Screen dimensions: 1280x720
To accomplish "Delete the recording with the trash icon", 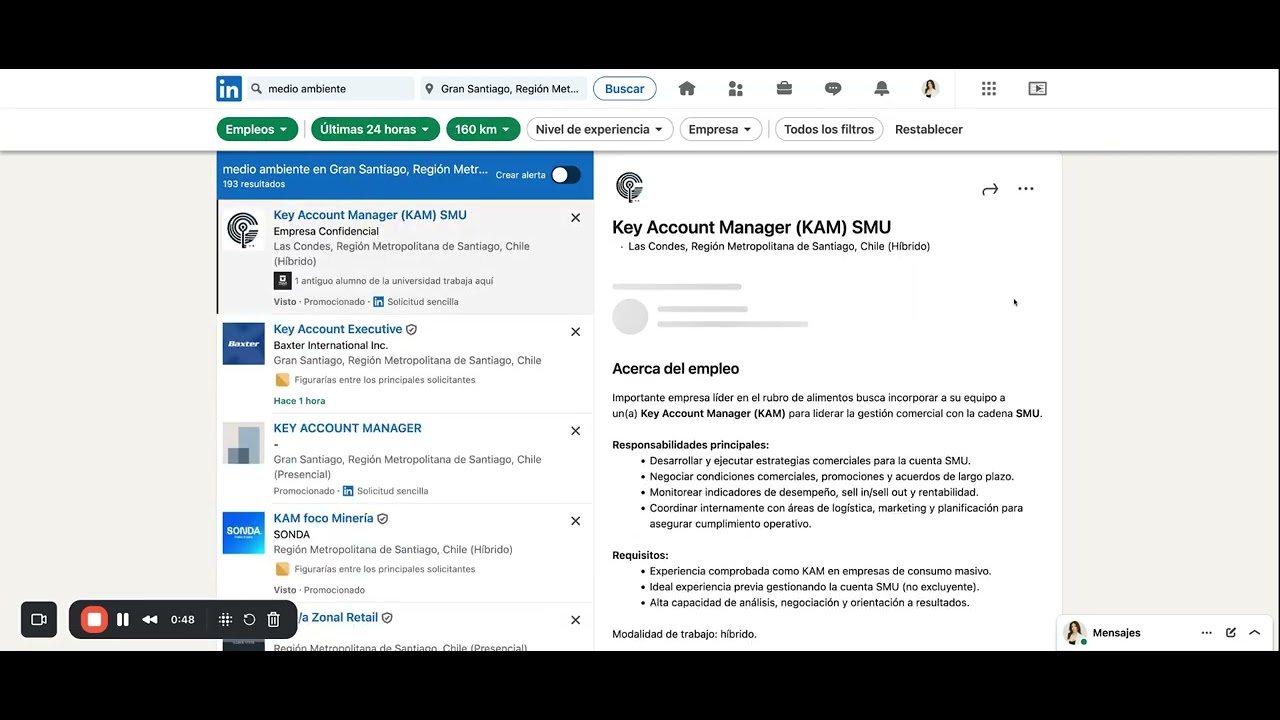I will (274, 620).
